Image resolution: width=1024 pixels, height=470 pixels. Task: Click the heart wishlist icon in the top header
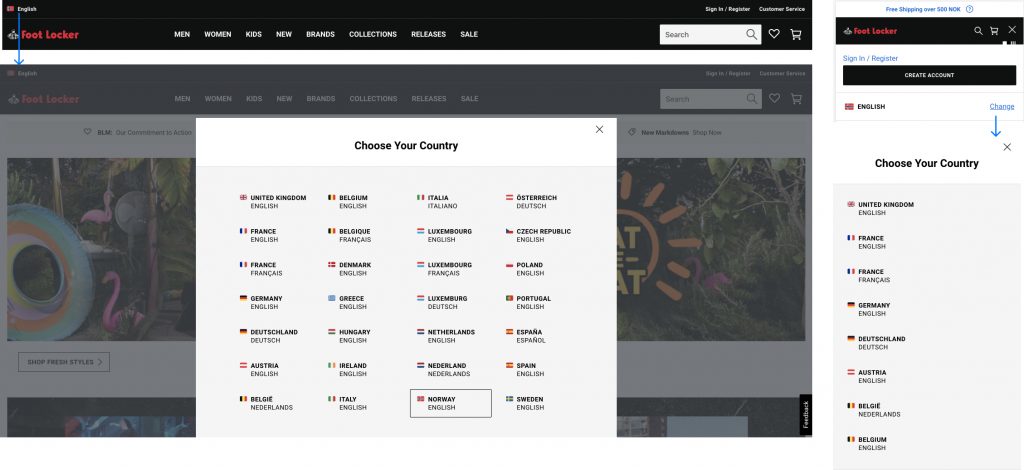[x=774, y=34]
